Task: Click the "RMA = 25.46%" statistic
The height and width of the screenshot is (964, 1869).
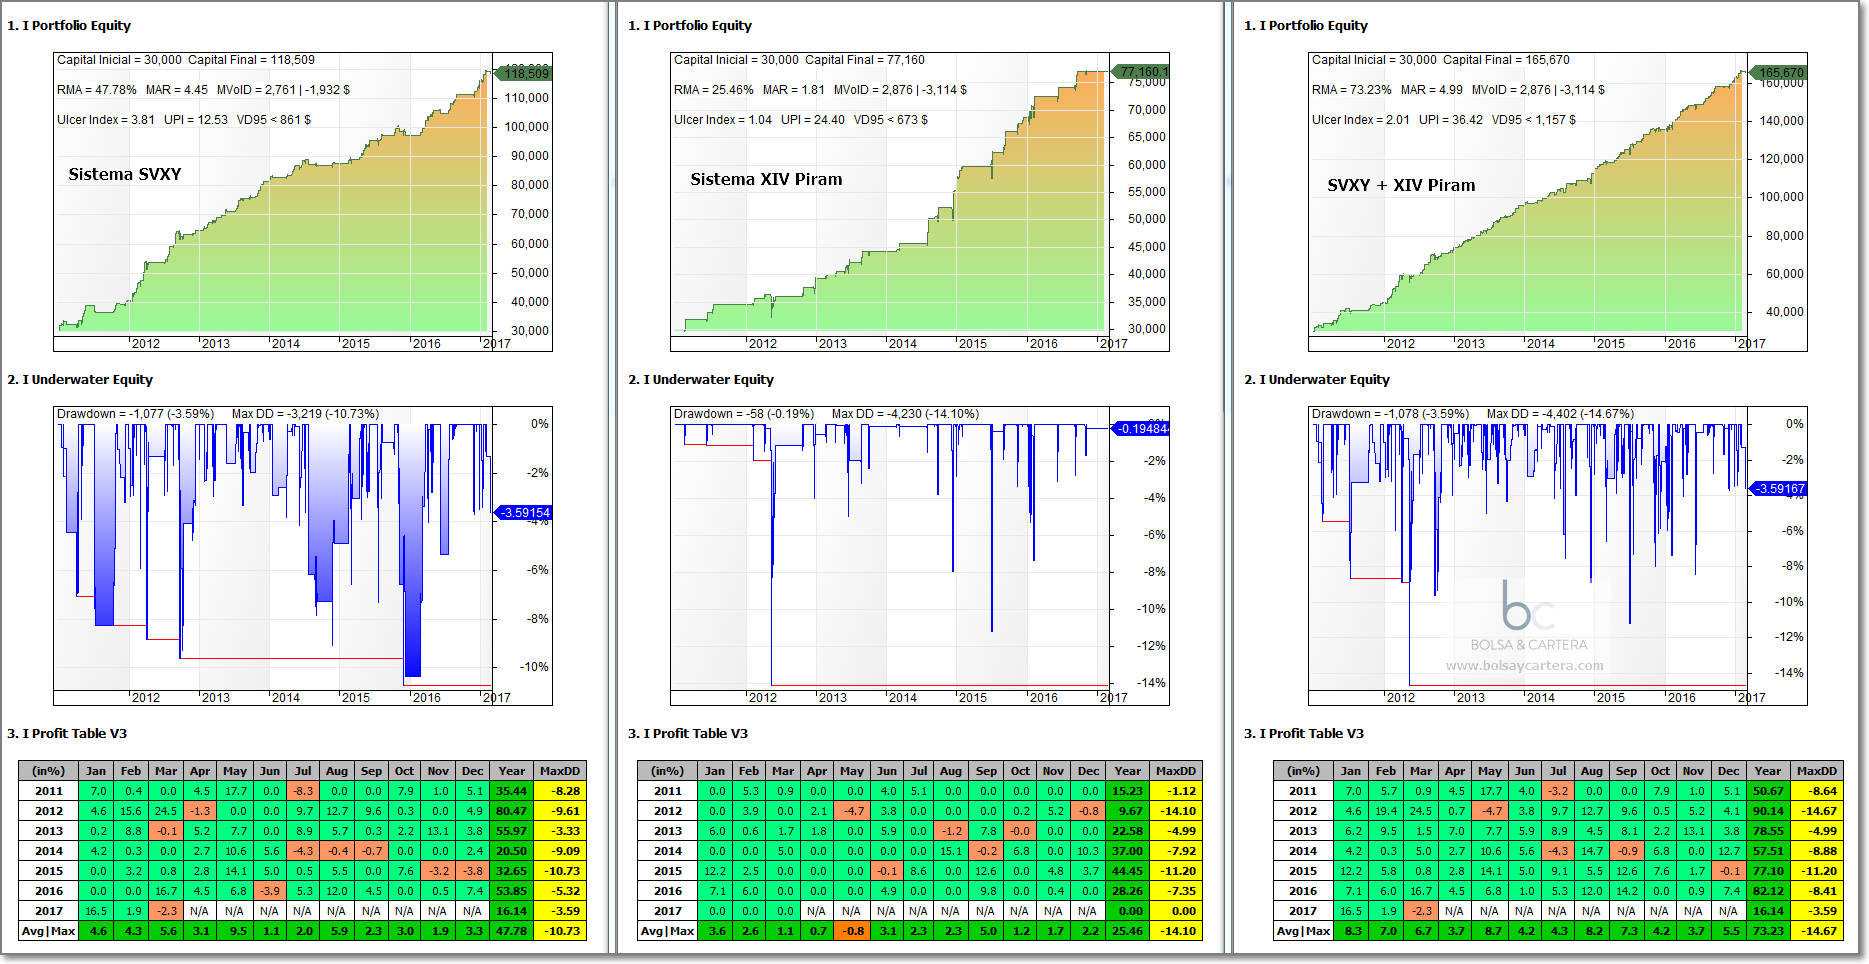Action: pyautogui.click(x=714, y=90)
